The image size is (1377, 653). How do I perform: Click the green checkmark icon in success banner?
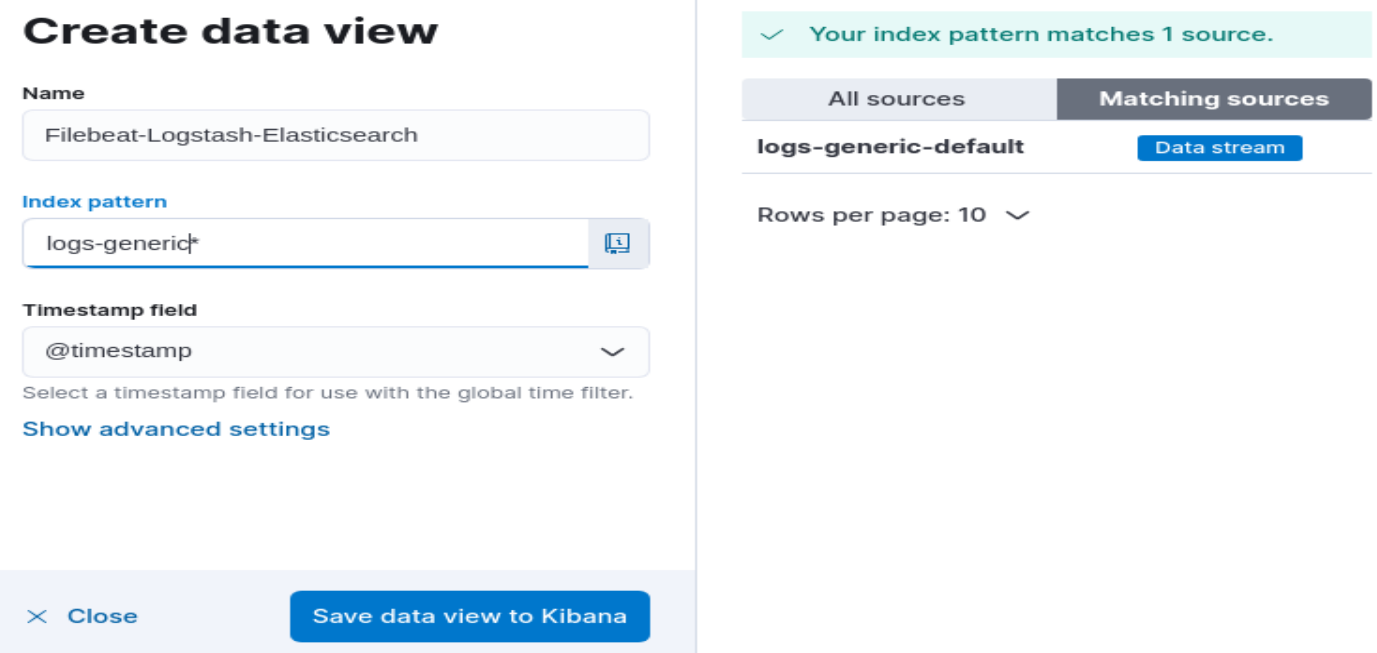[x=771, y=35]
